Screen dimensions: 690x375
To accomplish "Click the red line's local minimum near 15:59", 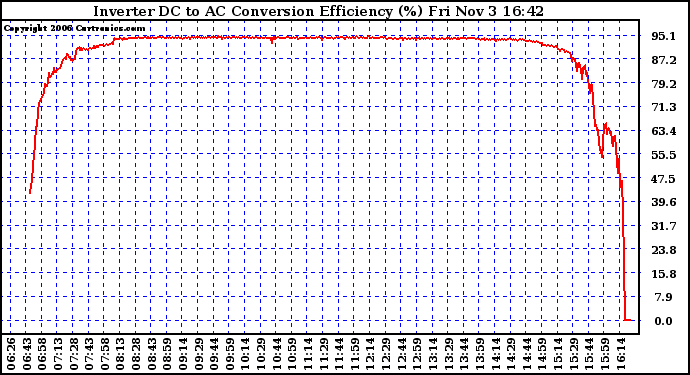I will click(x=602, y=156).
